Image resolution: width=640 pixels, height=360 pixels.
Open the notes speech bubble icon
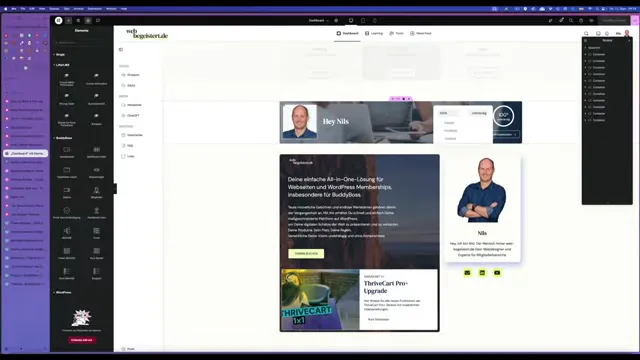[x=98, y=20]
